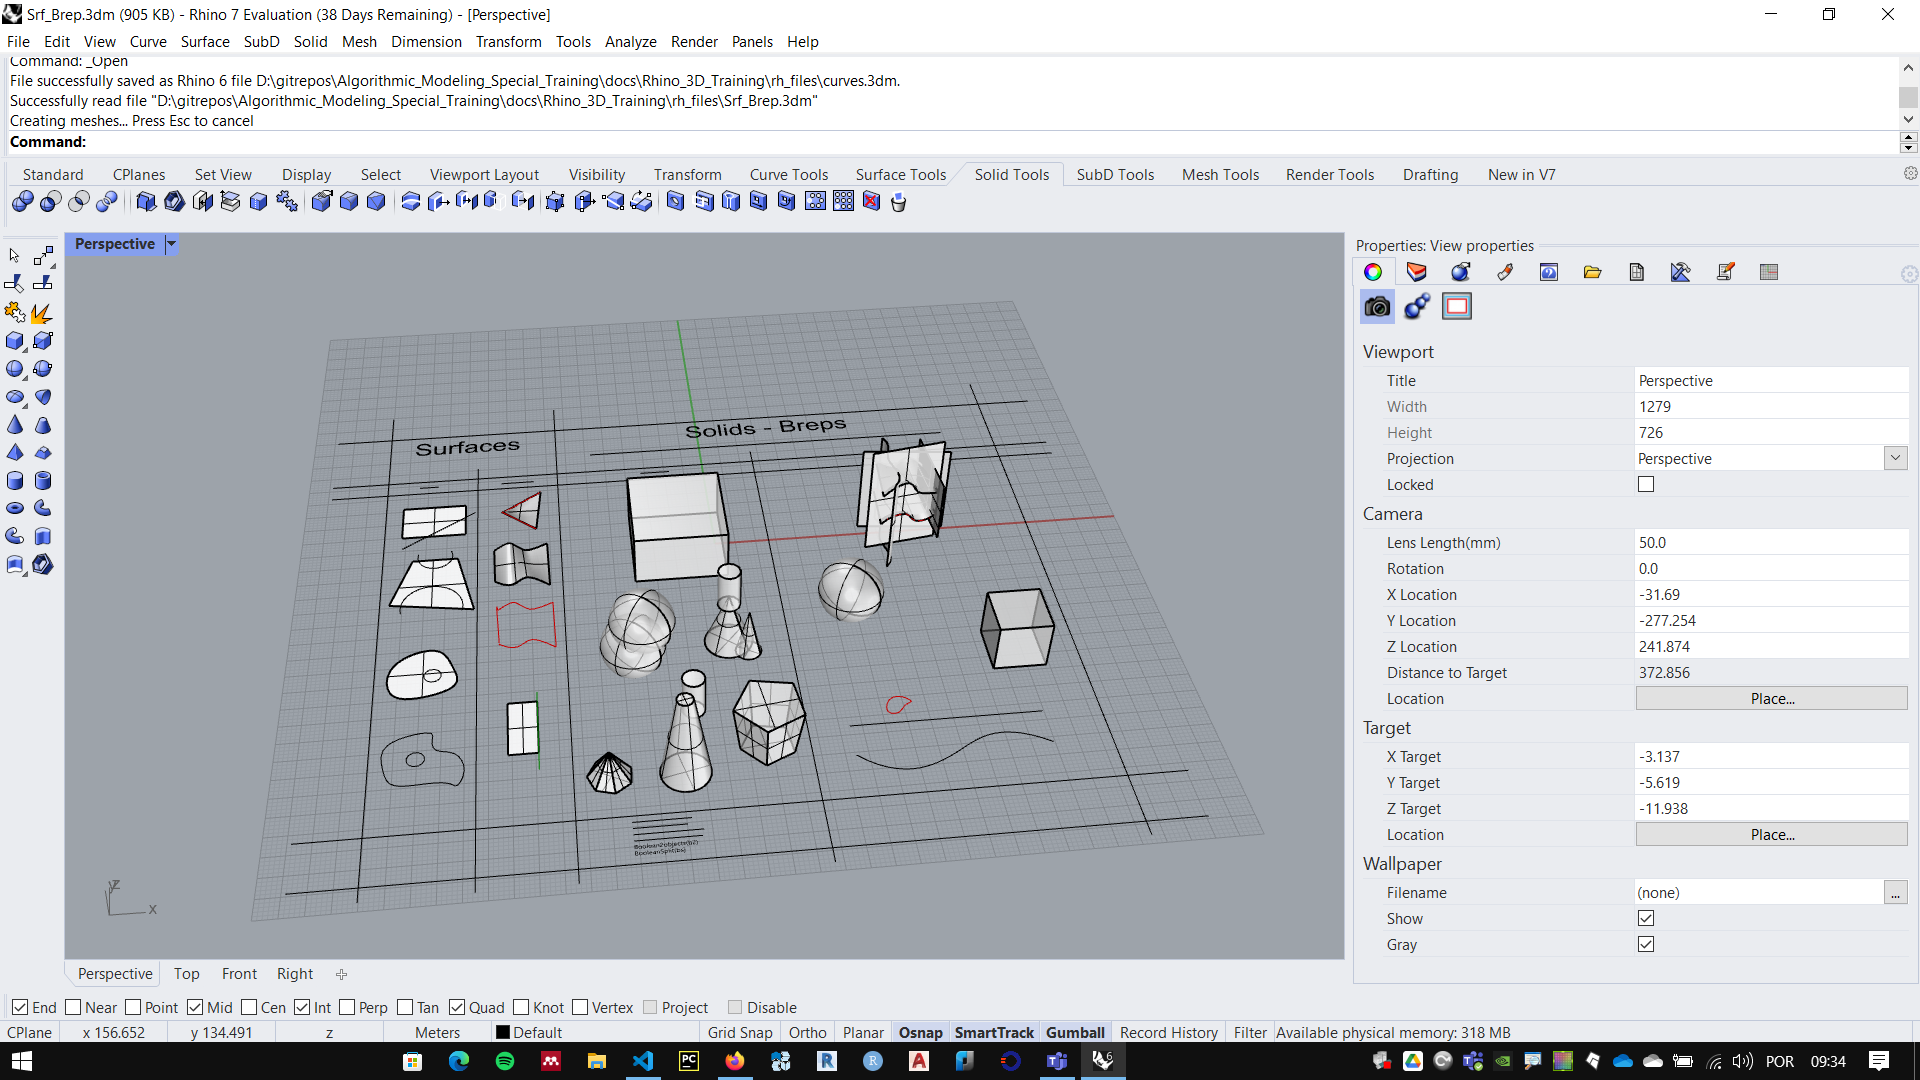Select the Ellipsoid tool in sidebar

click(x=15, y=397)
